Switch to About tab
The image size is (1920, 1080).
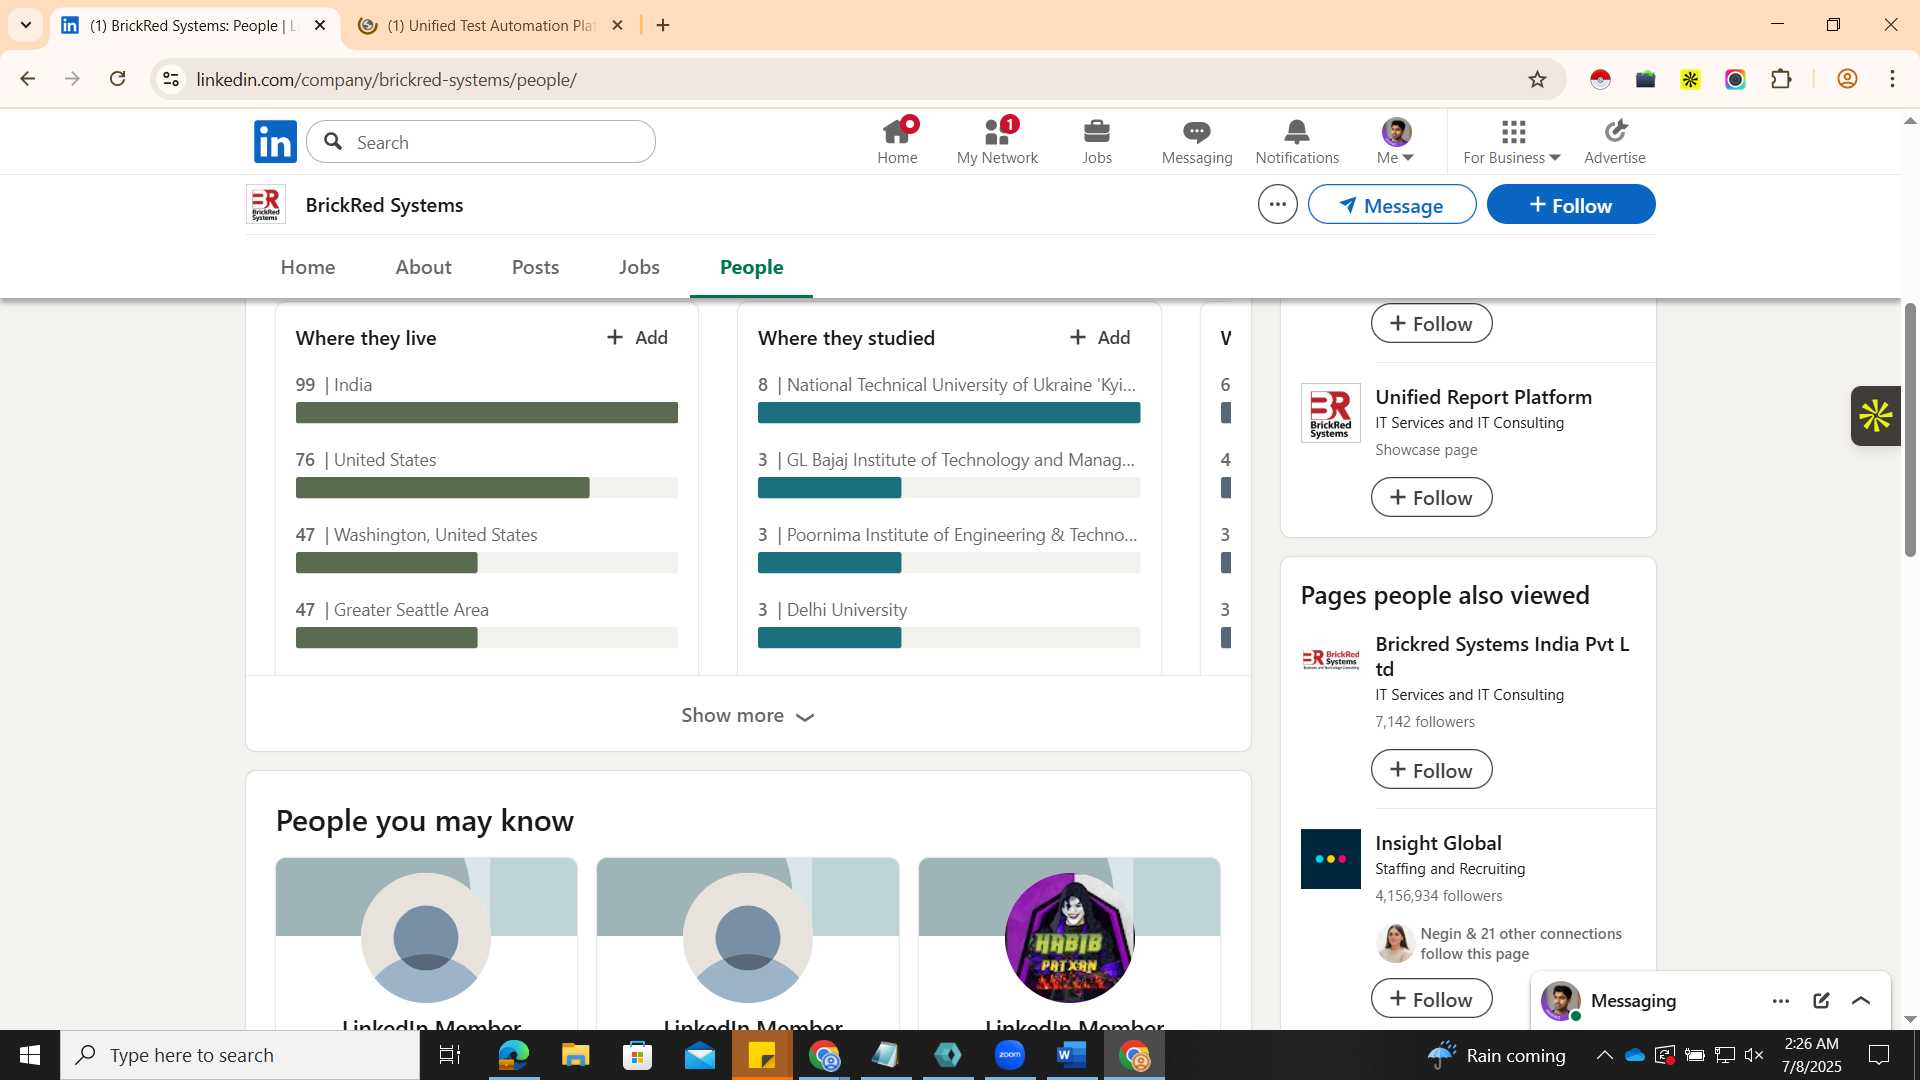pyautogui.click(x=423, y=267)
